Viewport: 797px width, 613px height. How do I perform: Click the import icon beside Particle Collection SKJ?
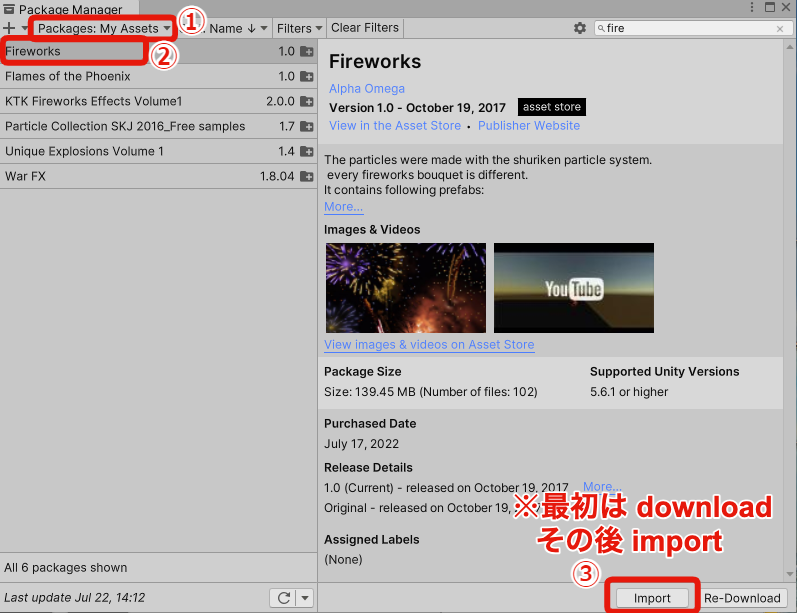click(306, 126)
